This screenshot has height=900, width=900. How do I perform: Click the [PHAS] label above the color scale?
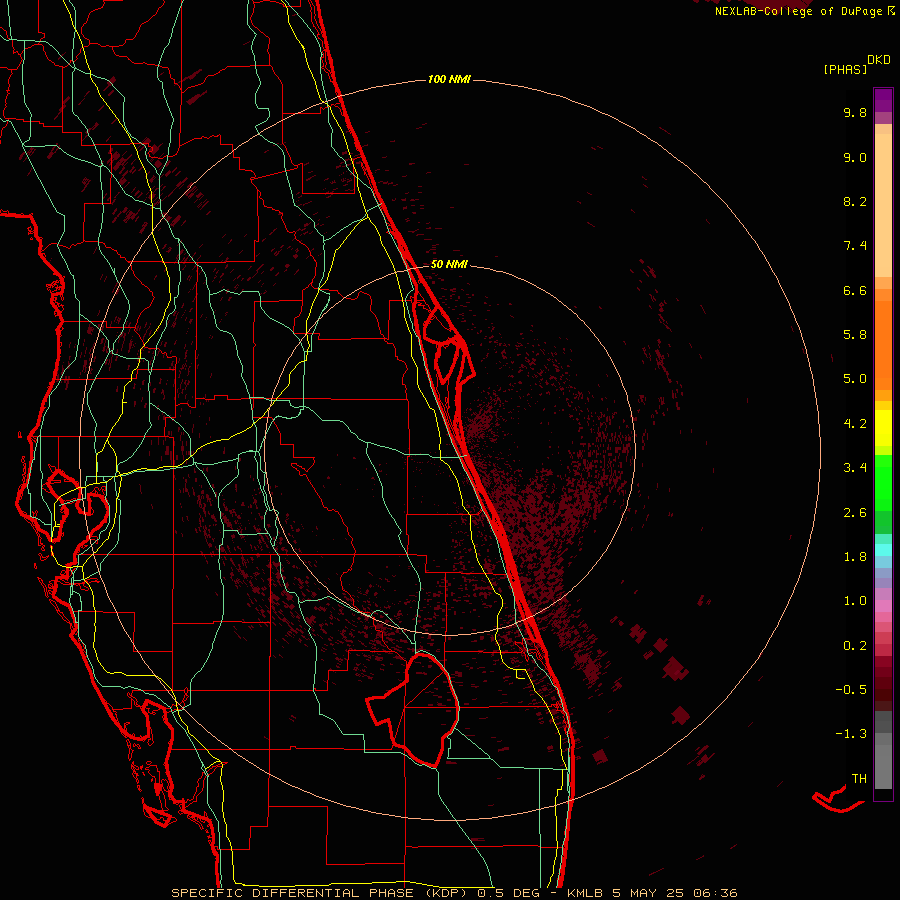coord(845,69)
